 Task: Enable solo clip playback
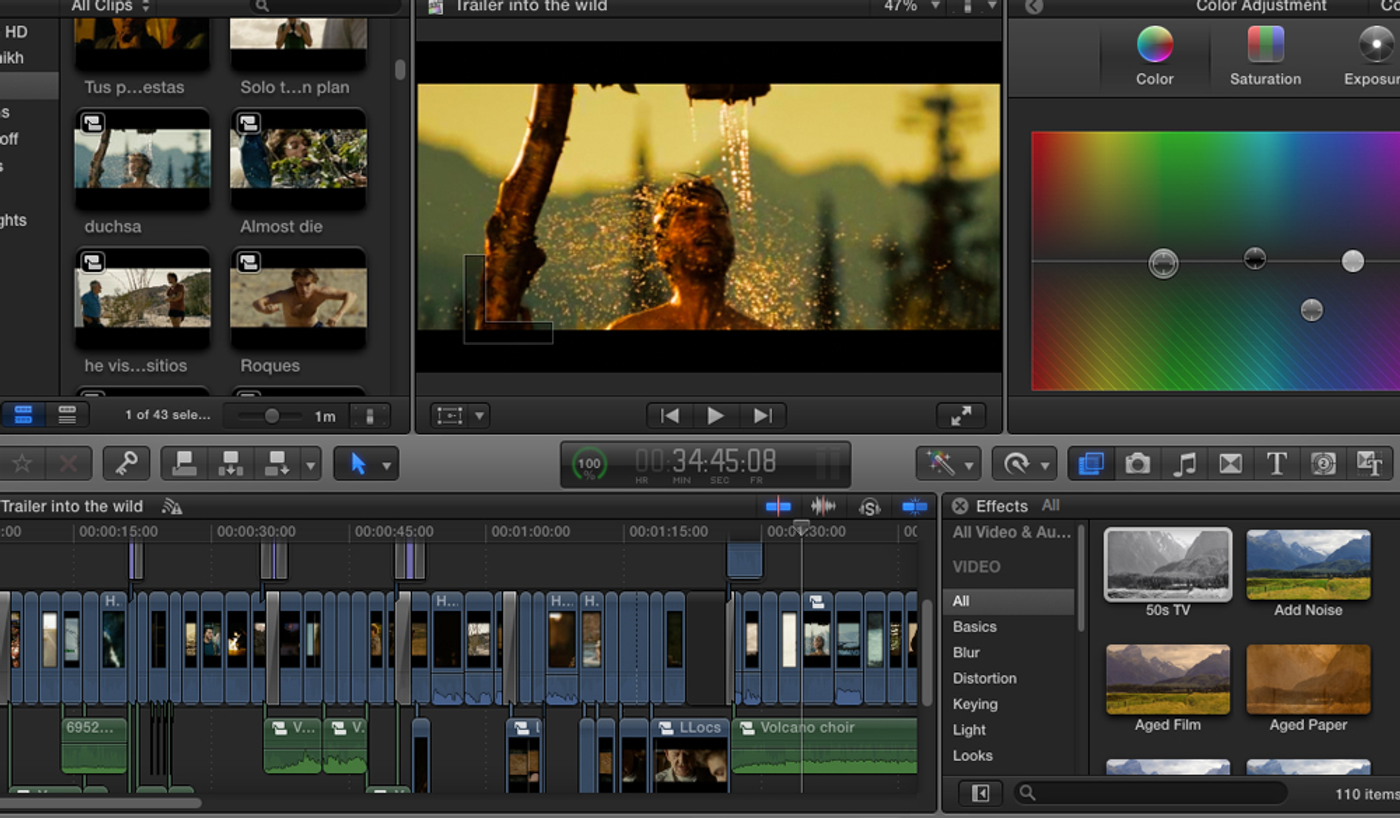[x=869, y=506]
